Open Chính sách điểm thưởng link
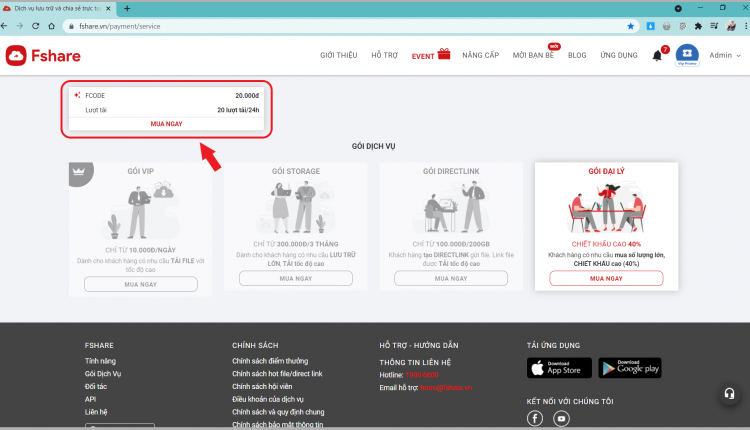The height and width of the screenshot is (430, 750). [270, 361]
